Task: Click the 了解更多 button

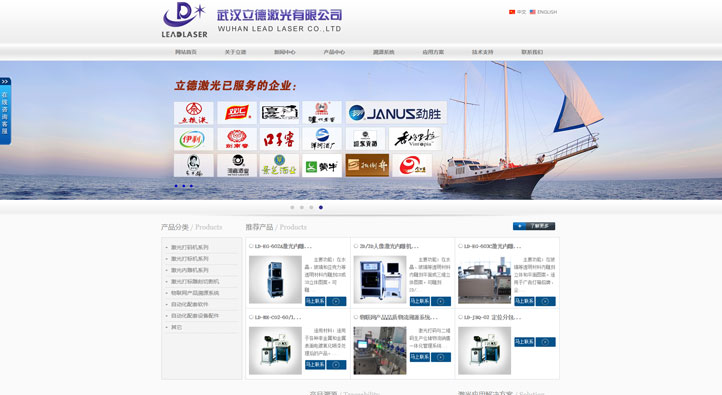Action: point(534,226)
